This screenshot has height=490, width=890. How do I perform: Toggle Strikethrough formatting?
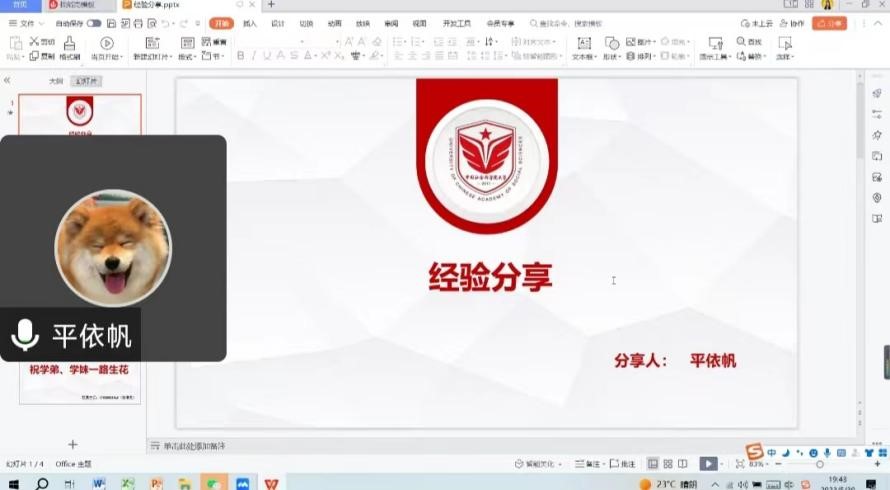coord(294,56)
